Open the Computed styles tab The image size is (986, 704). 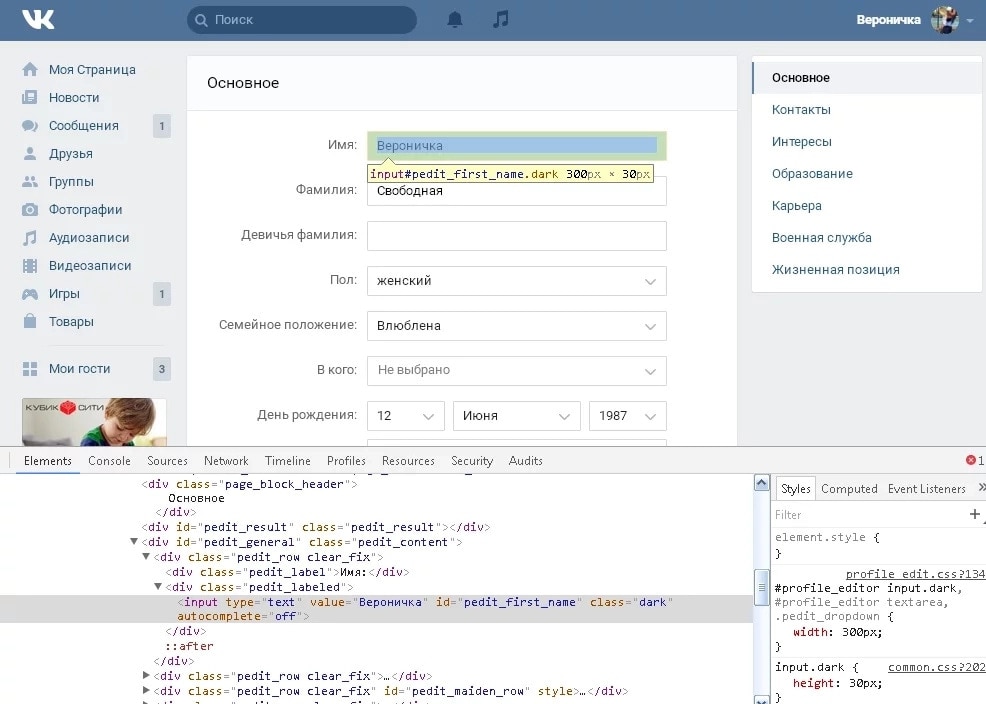pyautogui.click(x=849, y=489)
